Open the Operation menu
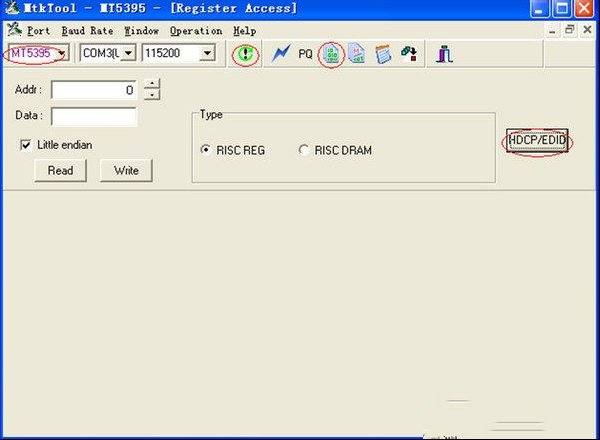Viewport: 600px width, 440px height. (x=196, y=31)
